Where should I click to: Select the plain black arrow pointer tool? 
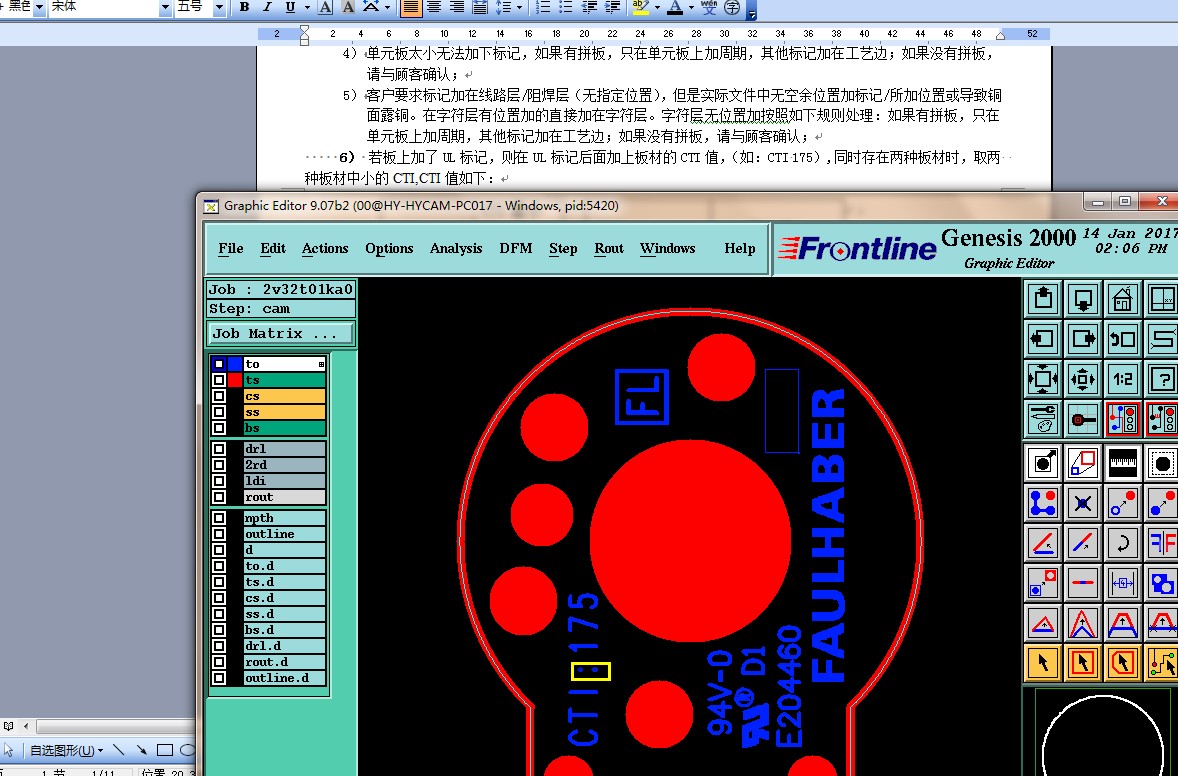pyautogui.click(x=1043, y=663)
